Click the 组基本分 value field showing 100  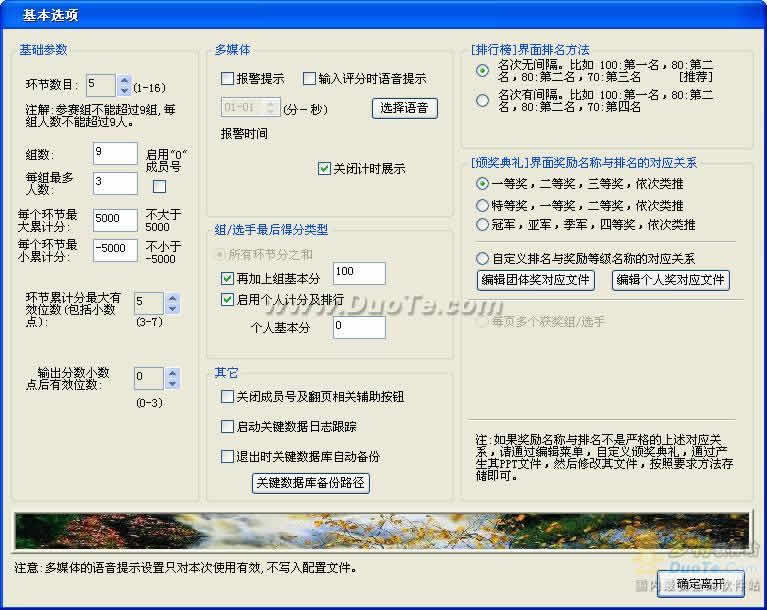pos(359,273)
